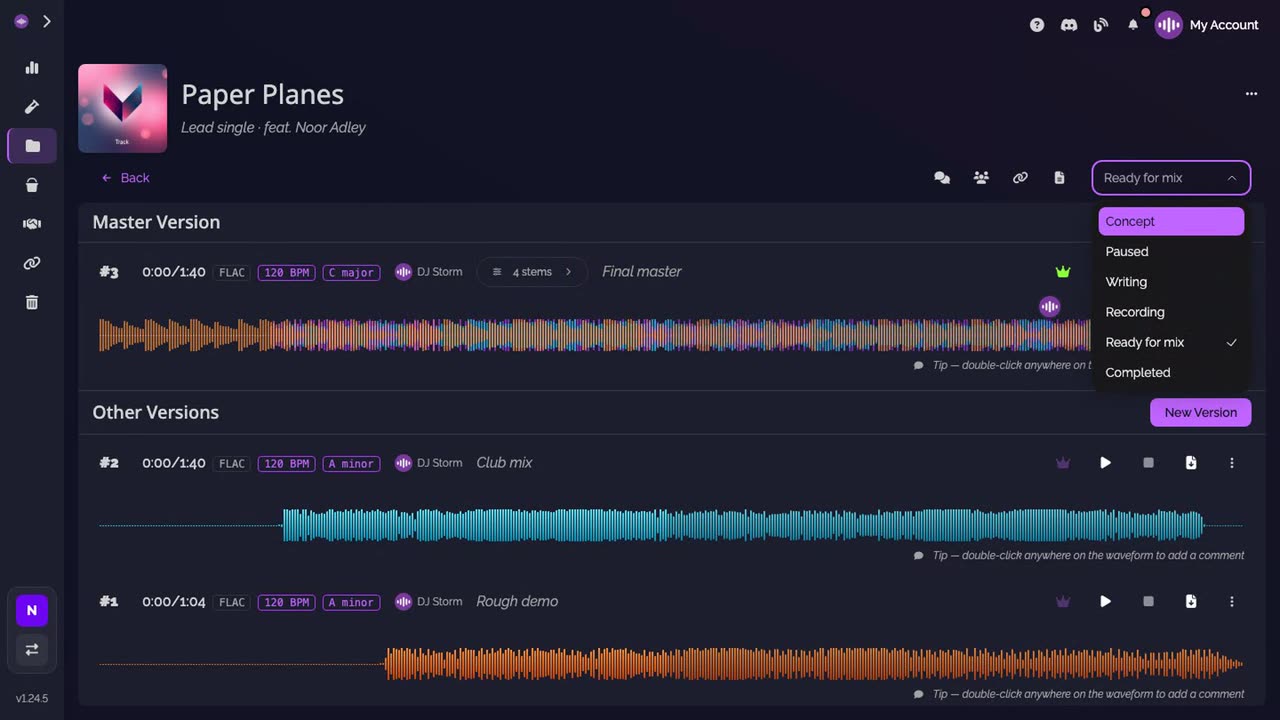Open the shopping bucket sidebar icon
The height and width of the screenshot is (720, 1280).
pos(32,185)
